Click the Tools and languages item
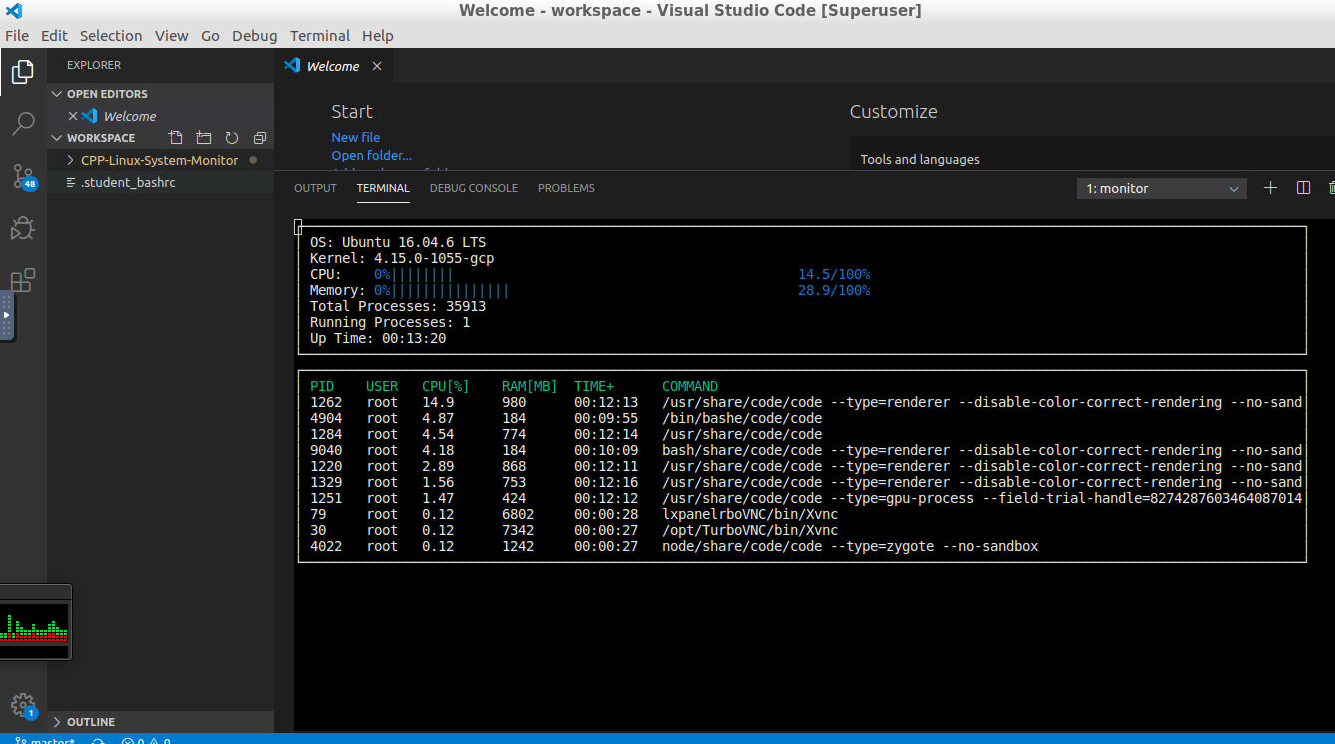1335x744 pixels. click(920, 159)
